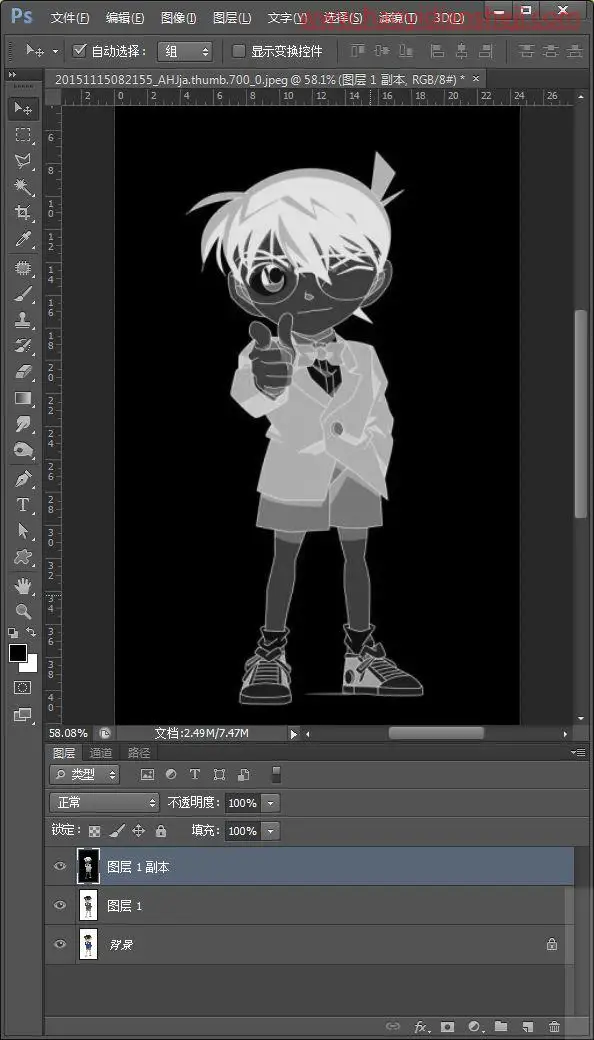The height and width of the screenshot is (1040, 594).
Task: Click the Link Layers icon
Action: click(393, 1027)
